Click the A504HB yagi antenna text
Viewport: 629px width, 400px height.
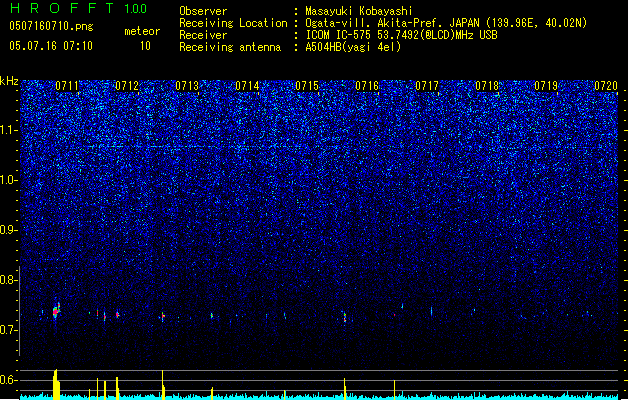coord(353,47)
